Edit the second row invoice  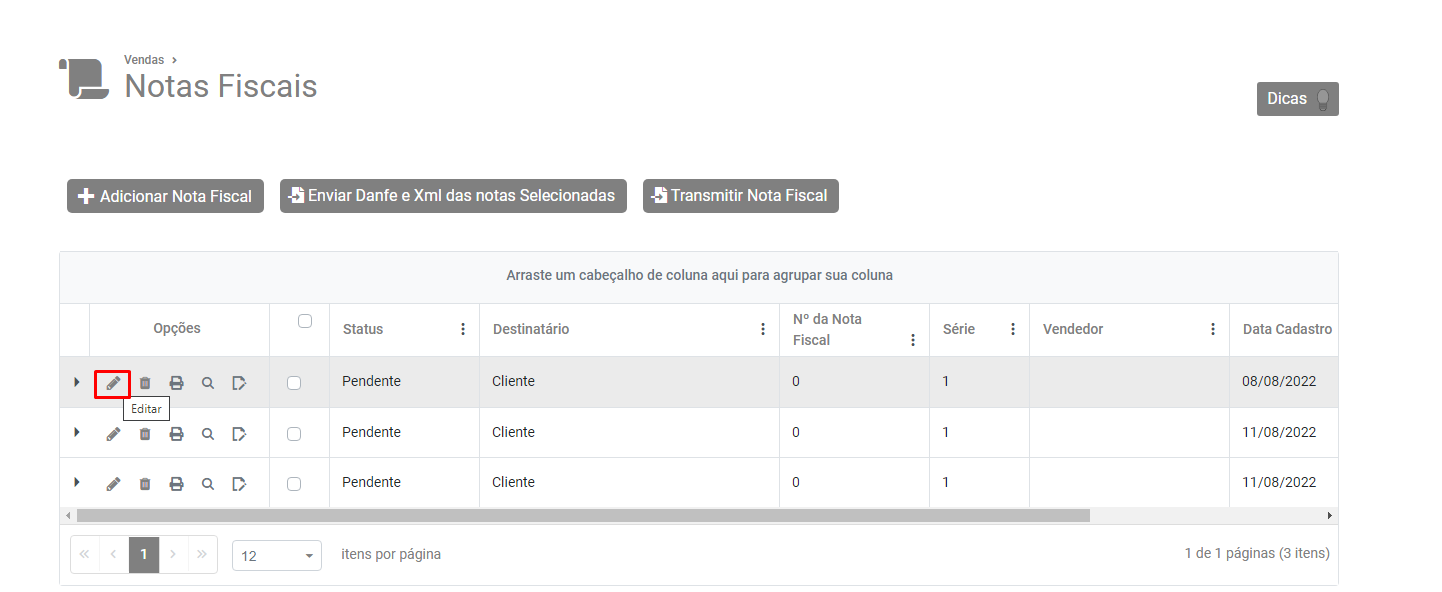click(113, 434)
